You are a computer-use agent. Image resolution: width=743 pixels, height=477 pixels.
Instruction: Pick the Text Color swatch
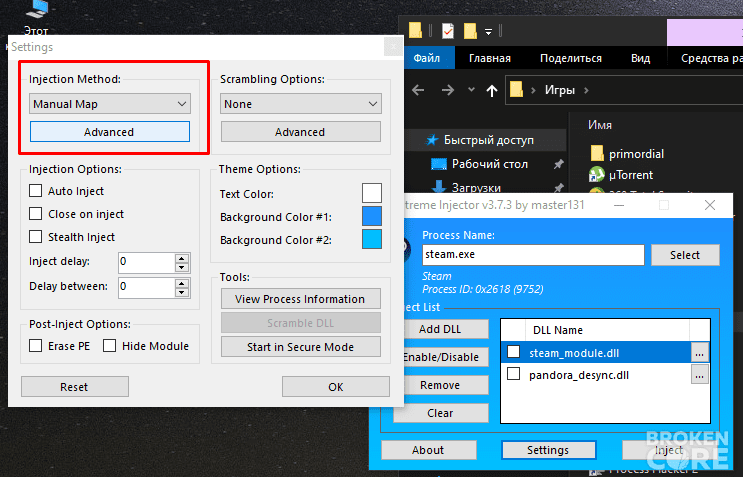[x=372, y=193]
